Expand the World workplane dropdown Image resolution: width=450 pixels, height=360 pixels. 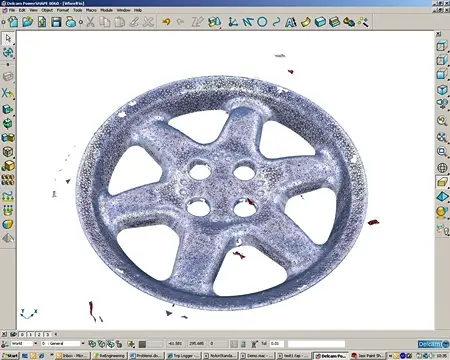coord(35,343)
